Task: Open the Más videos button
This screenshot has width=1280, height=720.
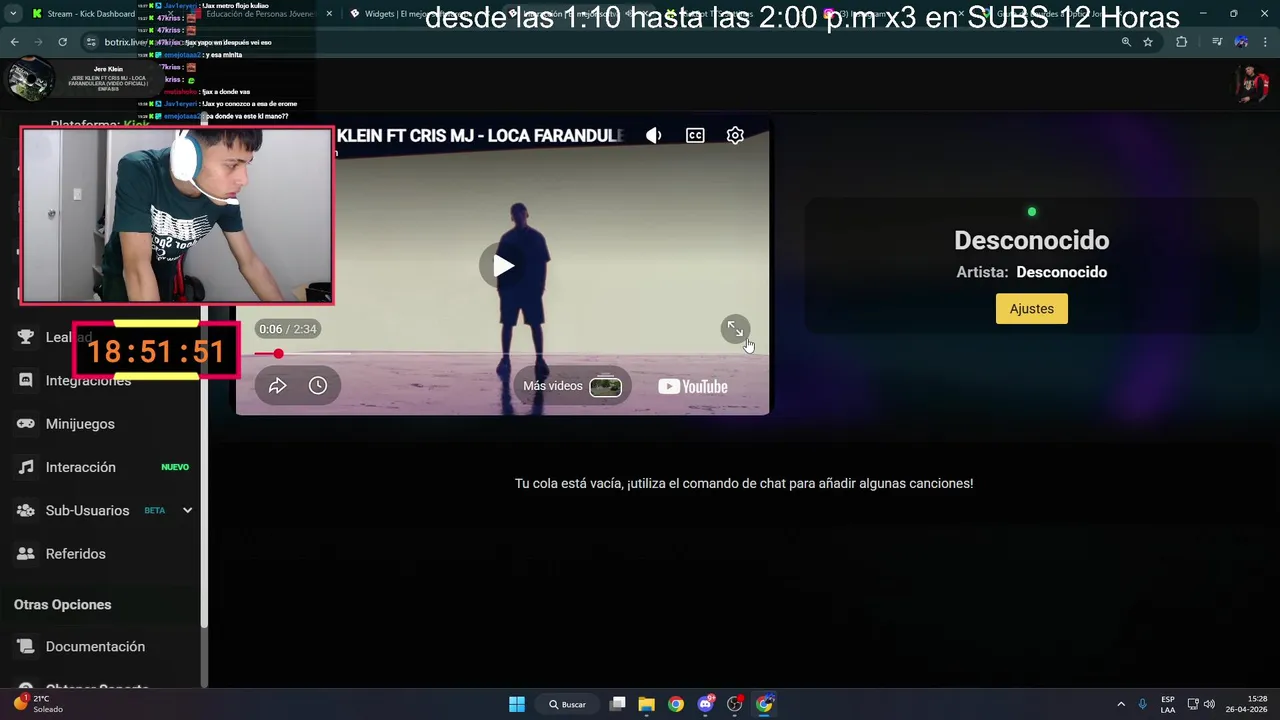Action: [x=572, y=386]
